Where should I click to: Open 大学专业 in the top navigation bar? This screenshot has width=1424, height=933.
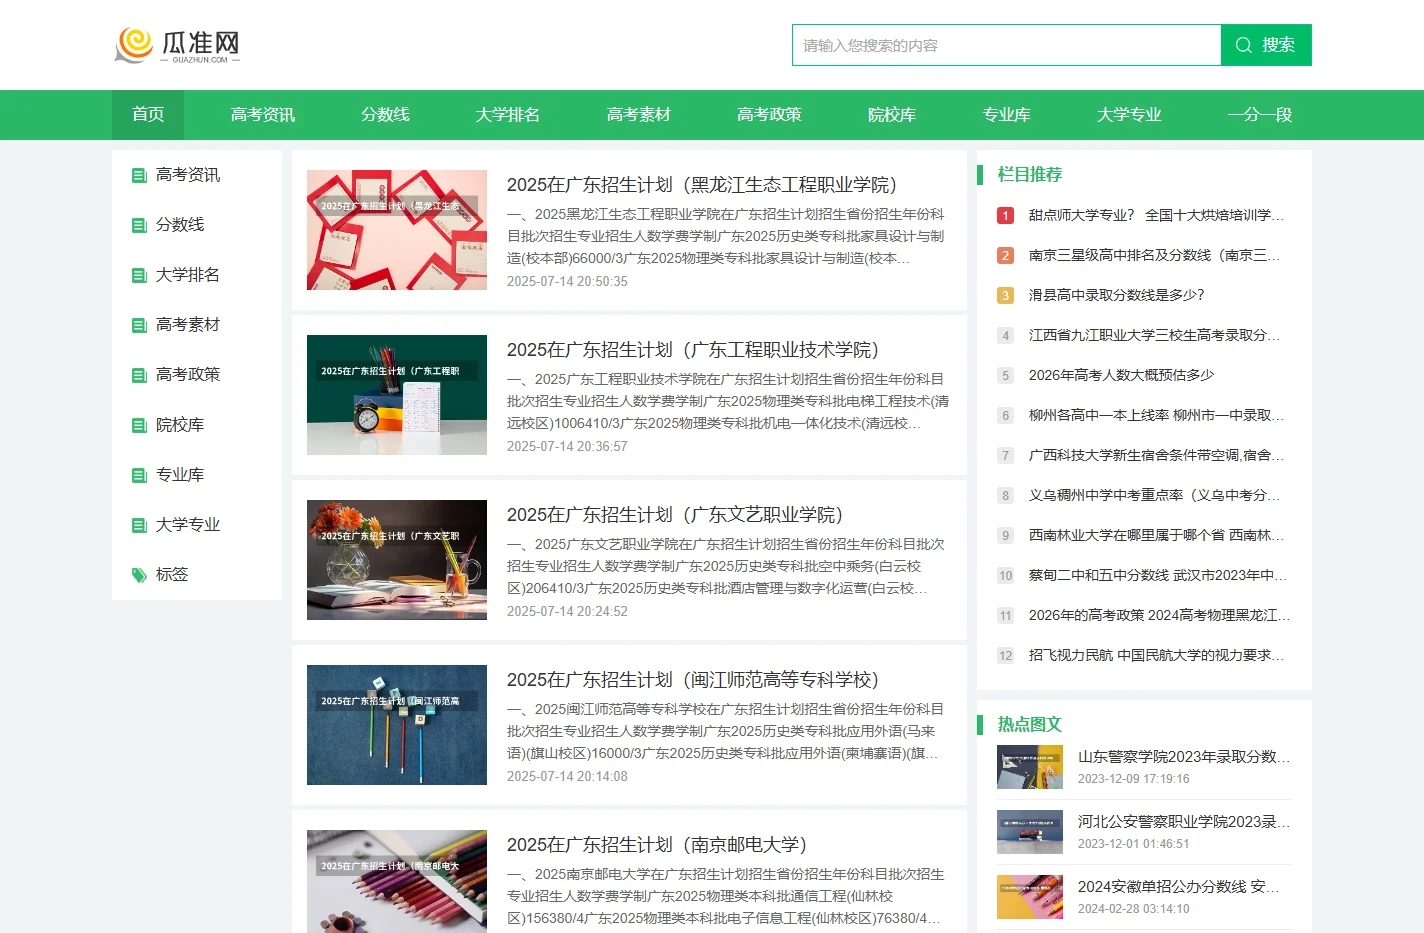pyautogui.click(x=1129, y=115)
